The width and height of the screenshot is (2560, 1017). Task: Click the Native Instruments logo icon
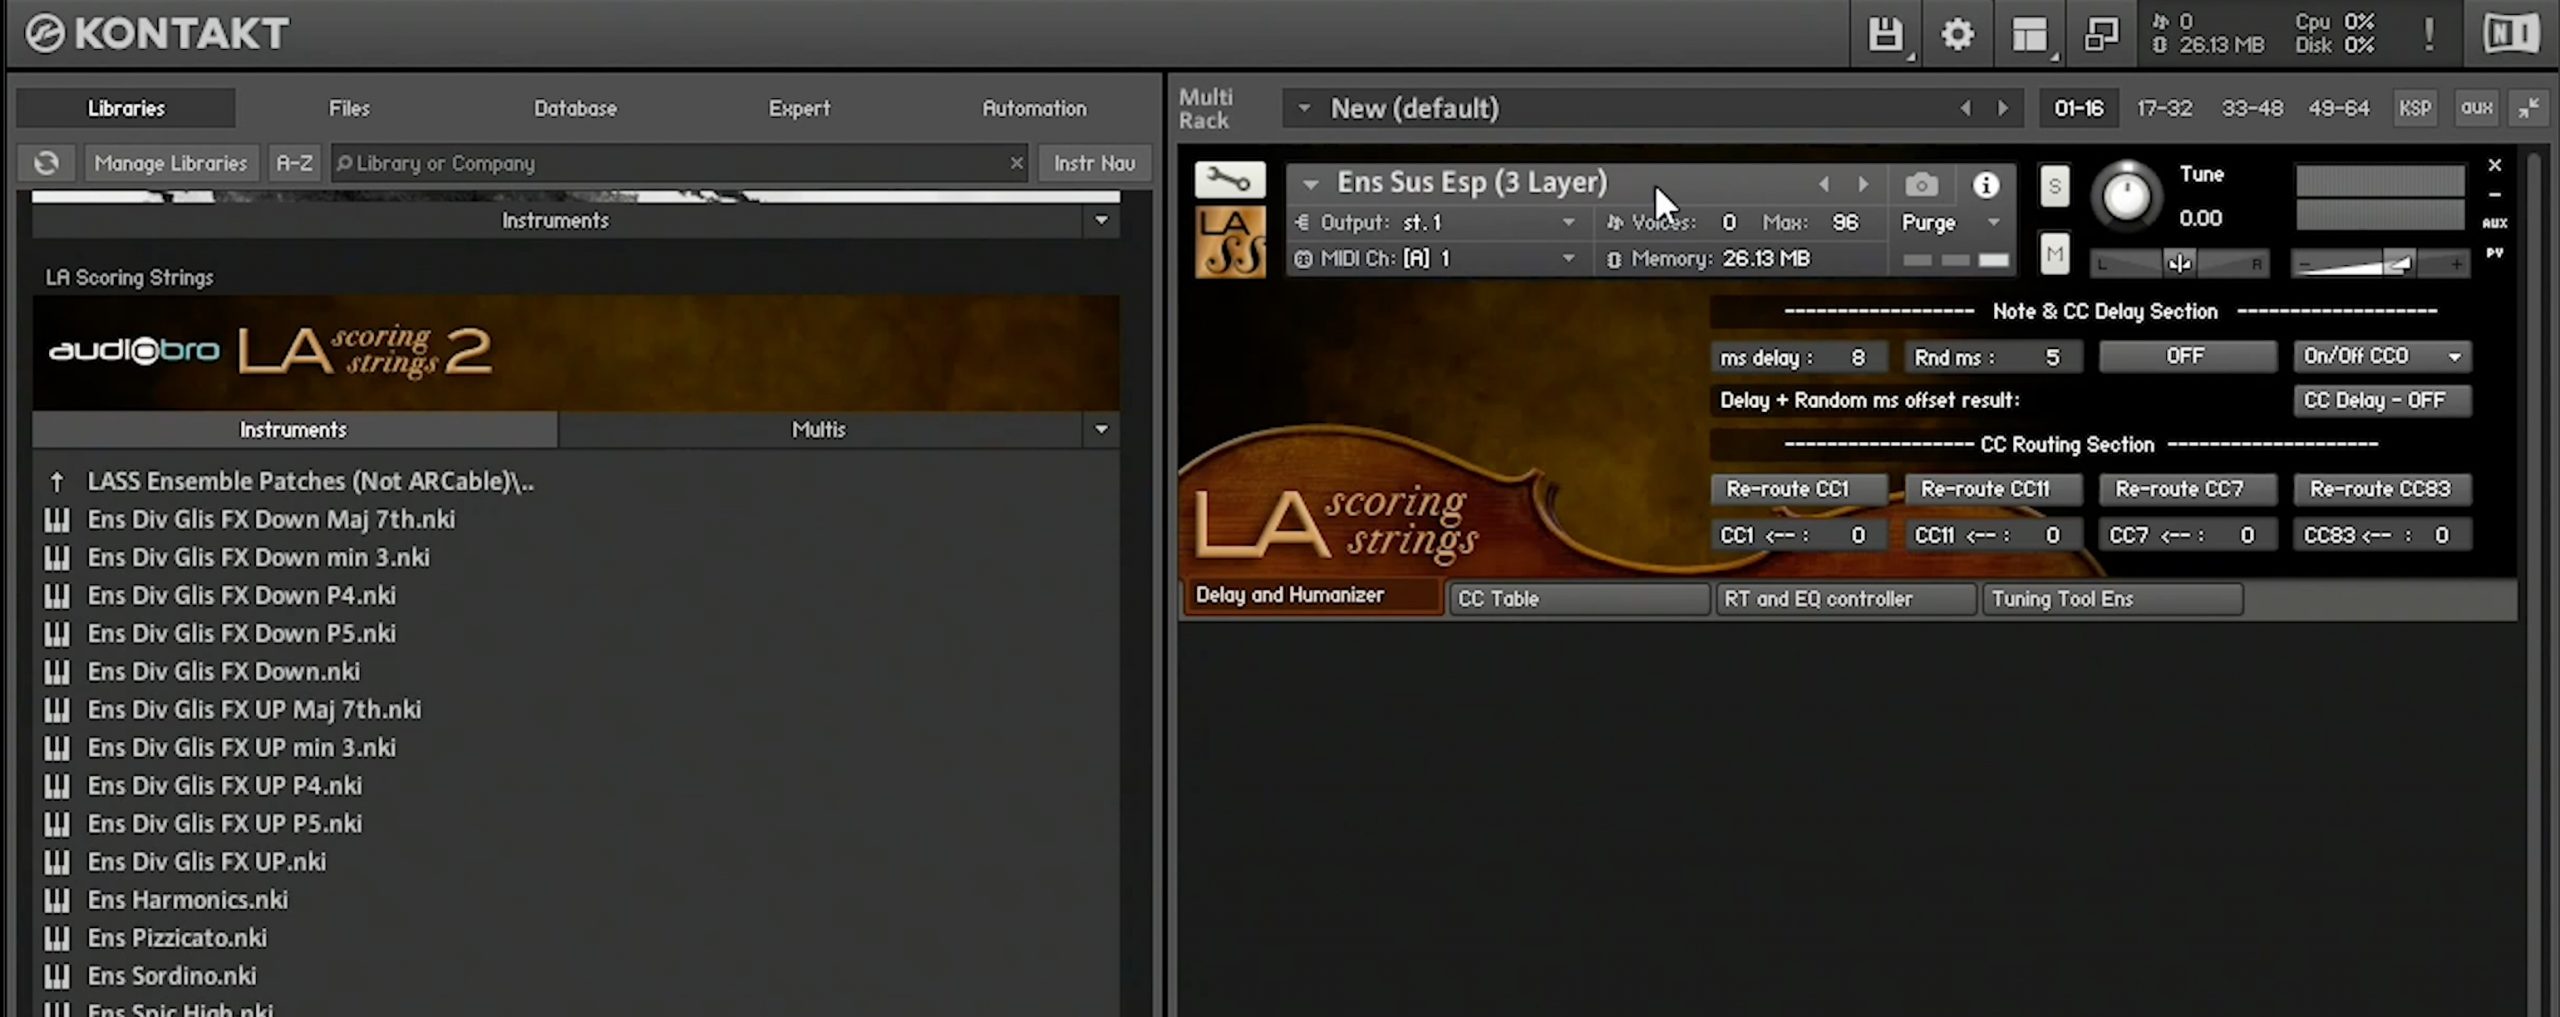click(x=2511, y=34)
